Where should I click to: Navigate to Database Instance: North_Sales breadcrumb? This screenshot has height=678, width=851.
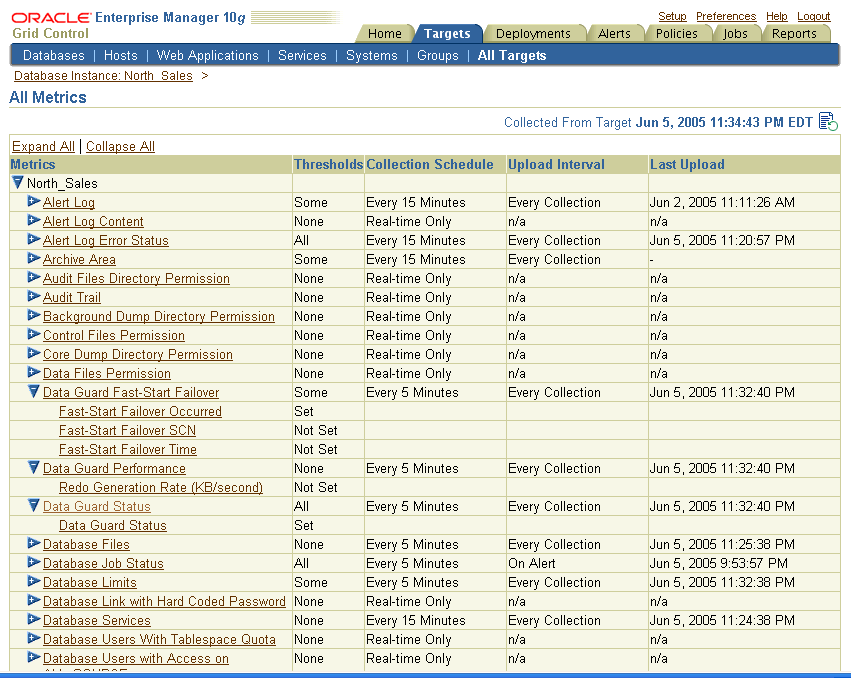[103, 75]
